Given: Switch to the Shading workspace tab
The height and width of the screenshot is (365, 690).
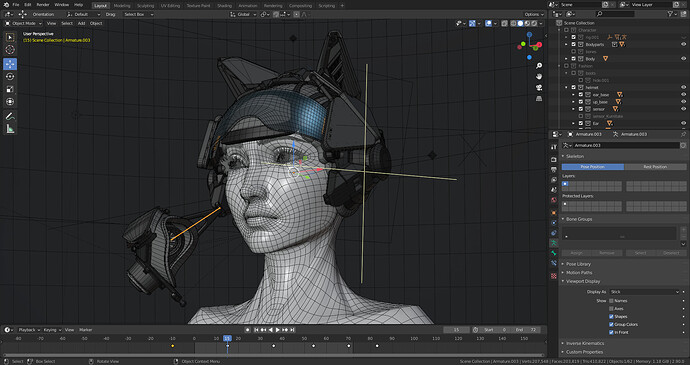Looking at the screenshot, I should (x=224, y=6).
